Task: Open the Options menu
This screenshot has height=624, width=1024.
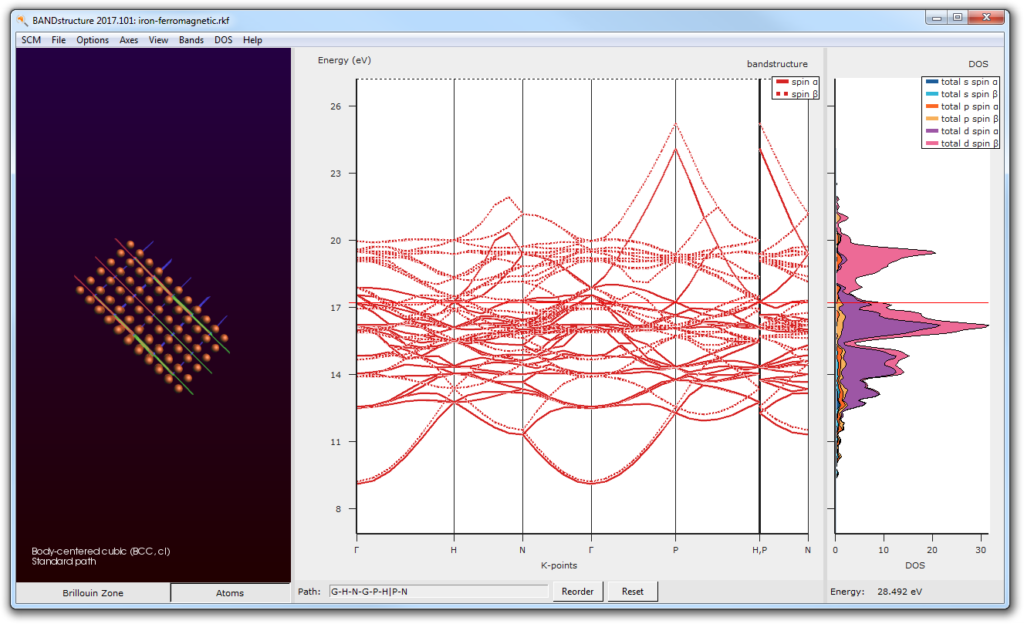Action: [x=92, y=40]
